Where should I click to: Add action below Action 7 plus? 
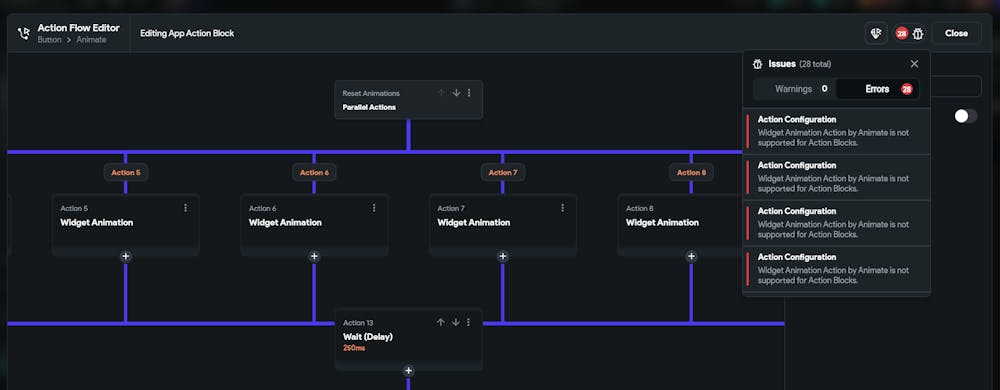tap(503, 256)
